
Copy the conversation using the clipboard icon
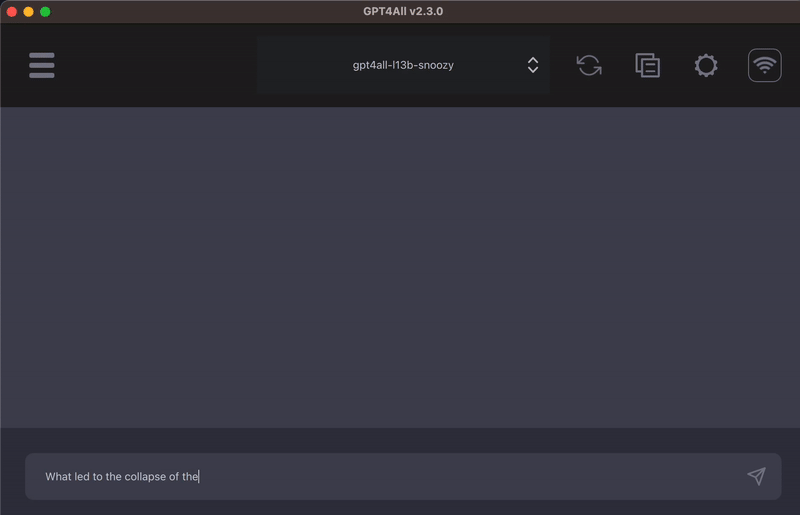coord(647,65)
